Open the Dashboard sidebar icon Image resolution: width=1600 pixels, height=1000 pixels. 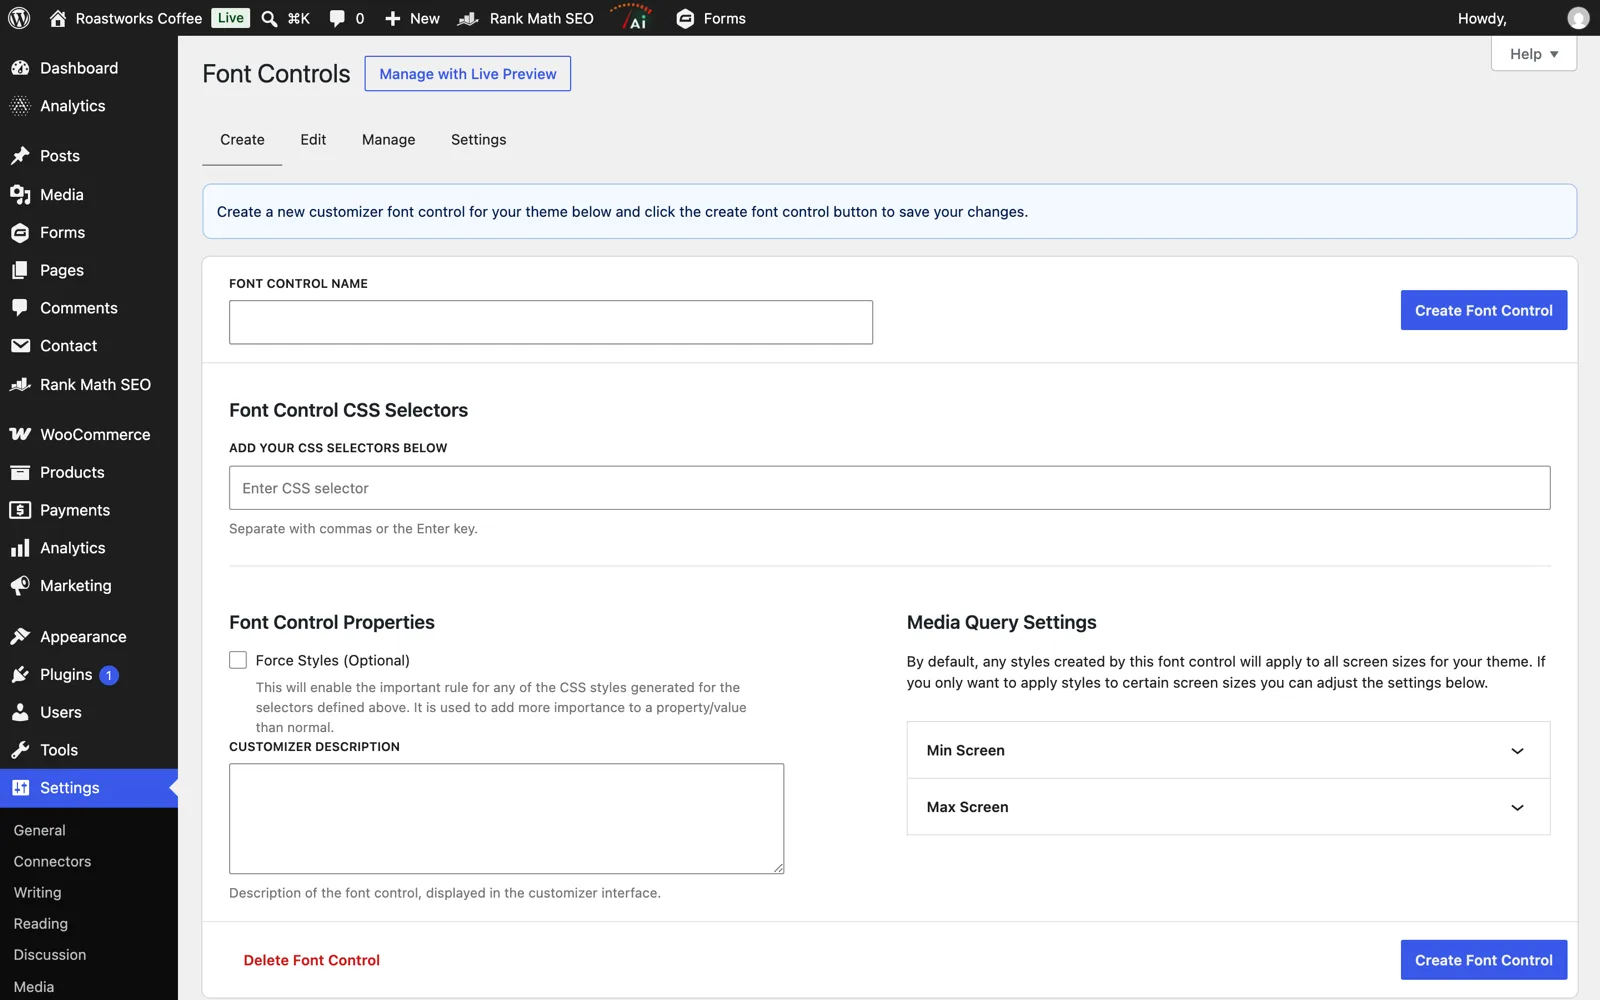click(20, 68)
